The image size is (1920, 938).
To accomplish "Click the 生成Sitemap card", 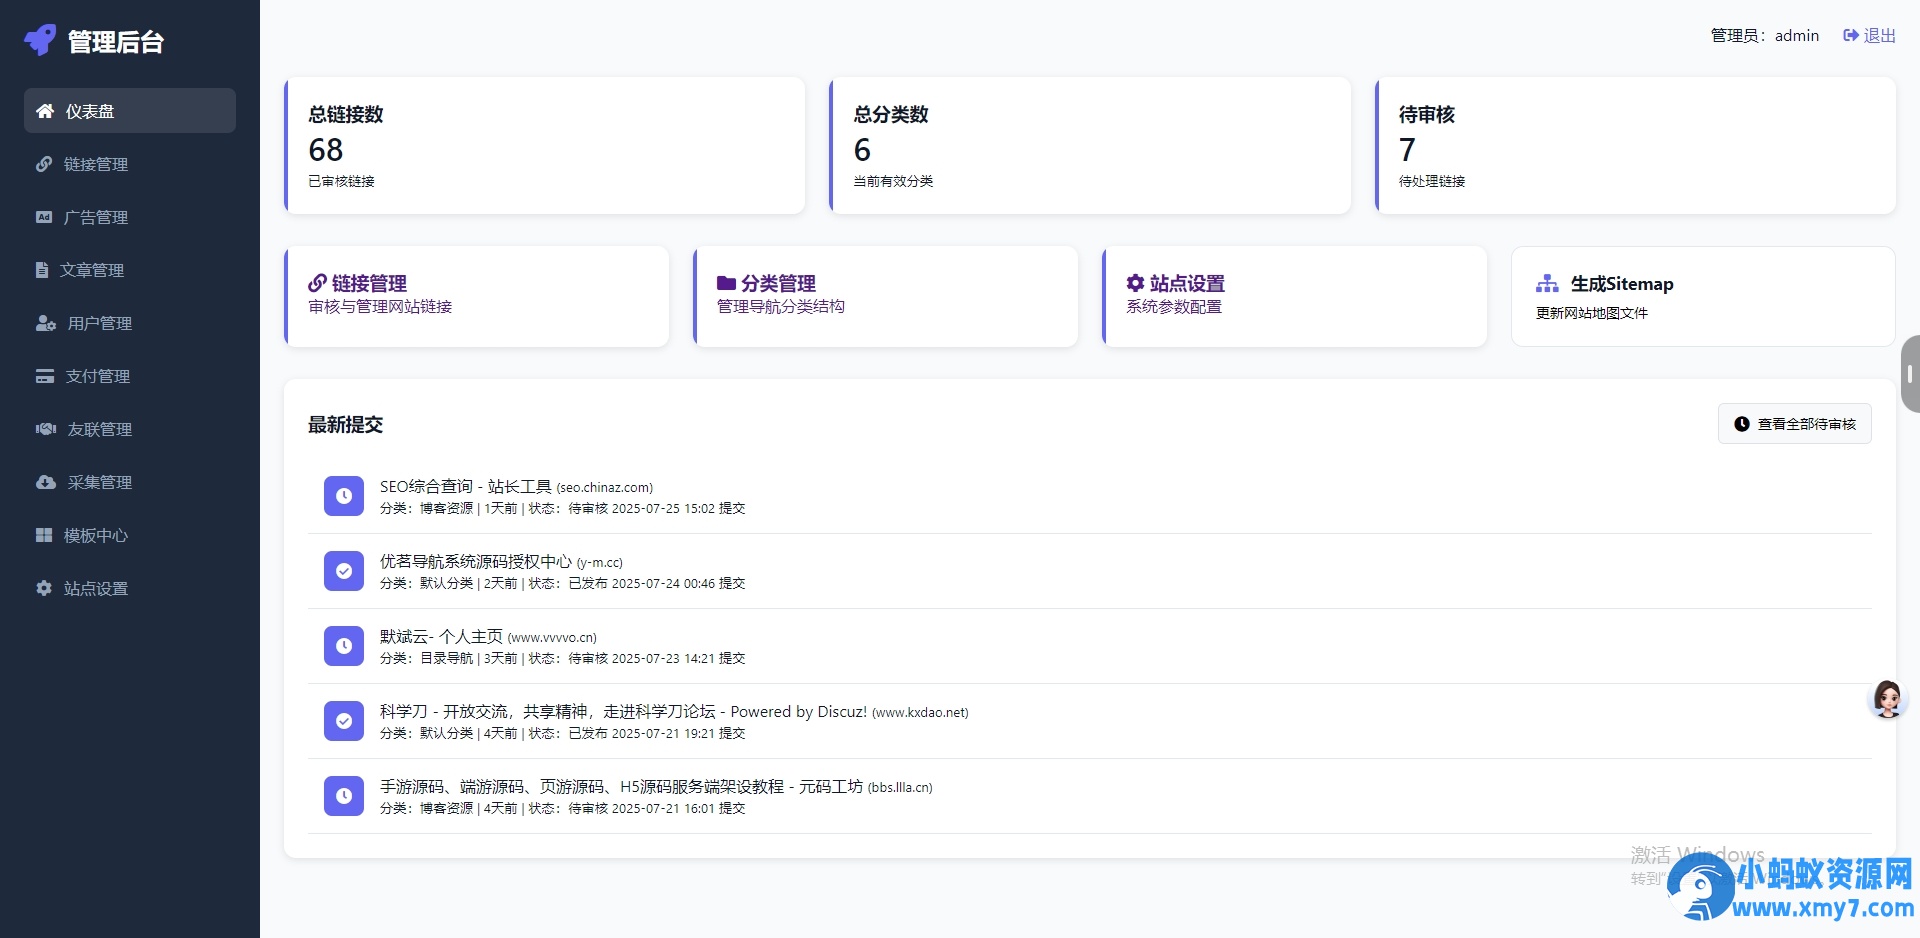I will point(1703,297).
